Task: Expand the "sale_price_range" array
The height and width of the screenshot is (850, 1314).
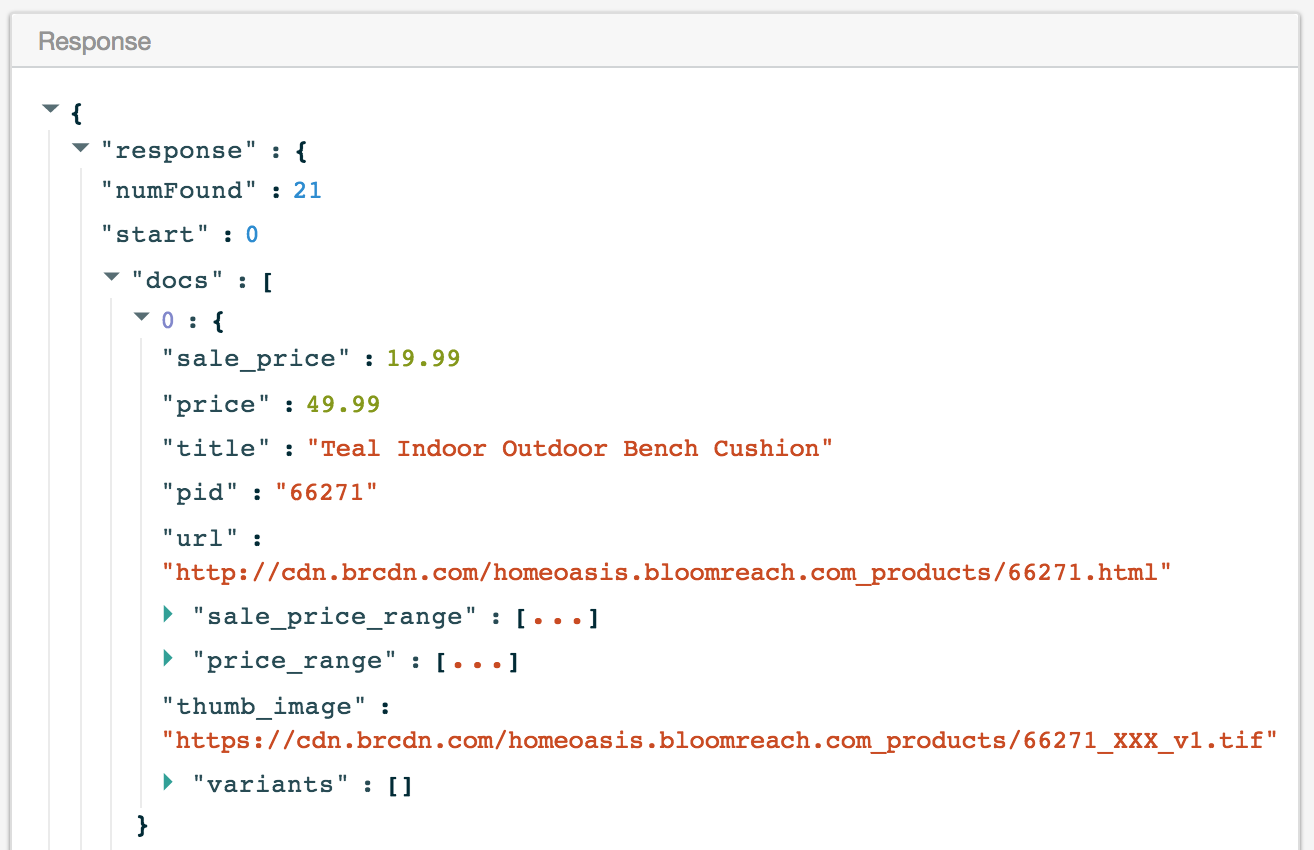Action: pos(169,614)
